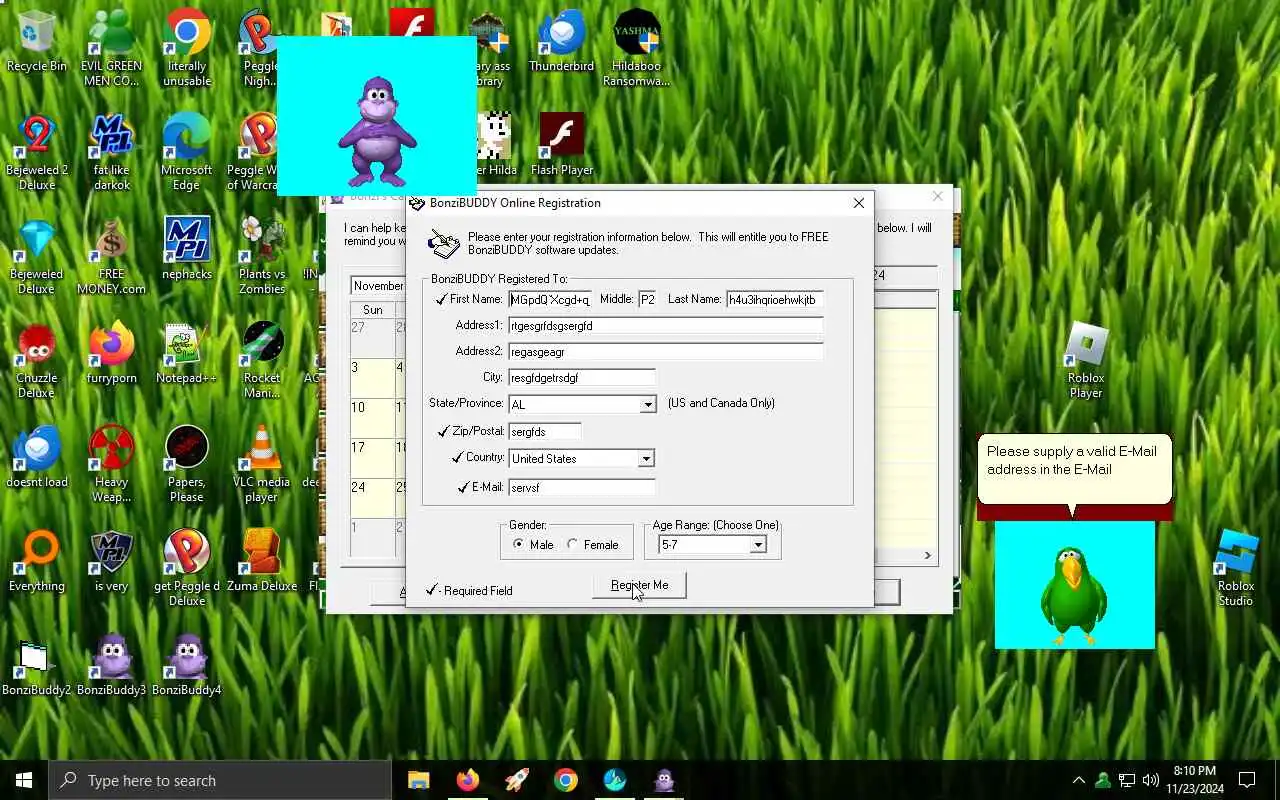1280x800 pixels.
Task: Open the Recycle Bin desktop icon
Action: pyautogui.click(x=37, y=42)
